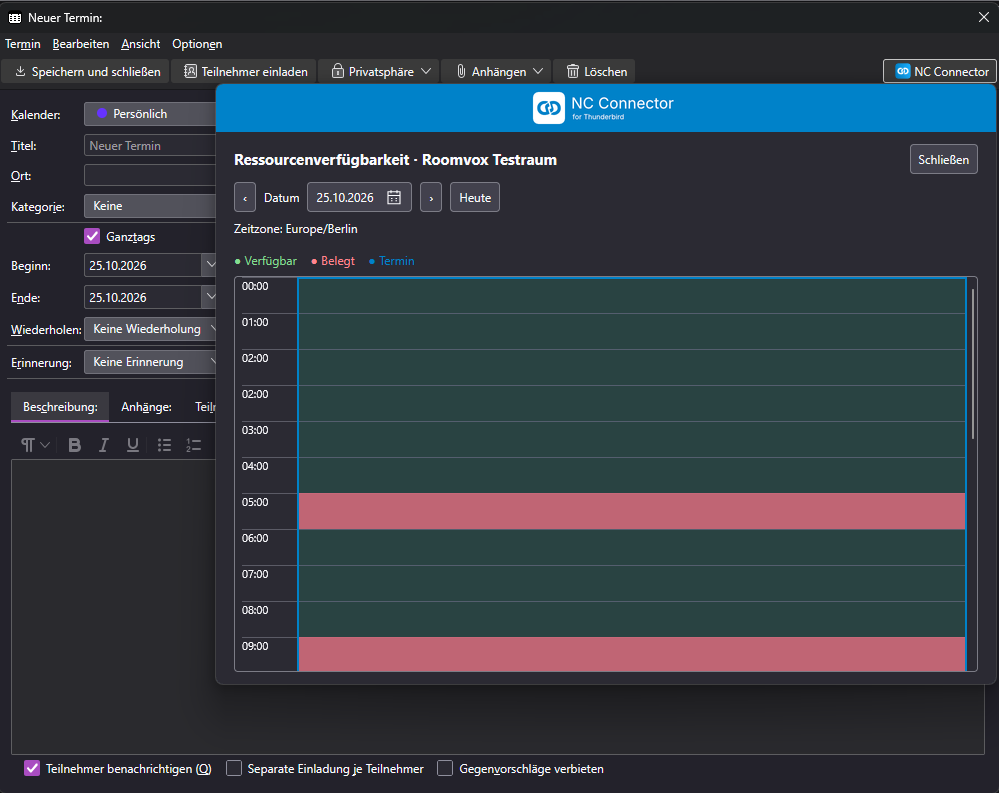Click the Teilnehmer einladen contact icon

(190, 71)
